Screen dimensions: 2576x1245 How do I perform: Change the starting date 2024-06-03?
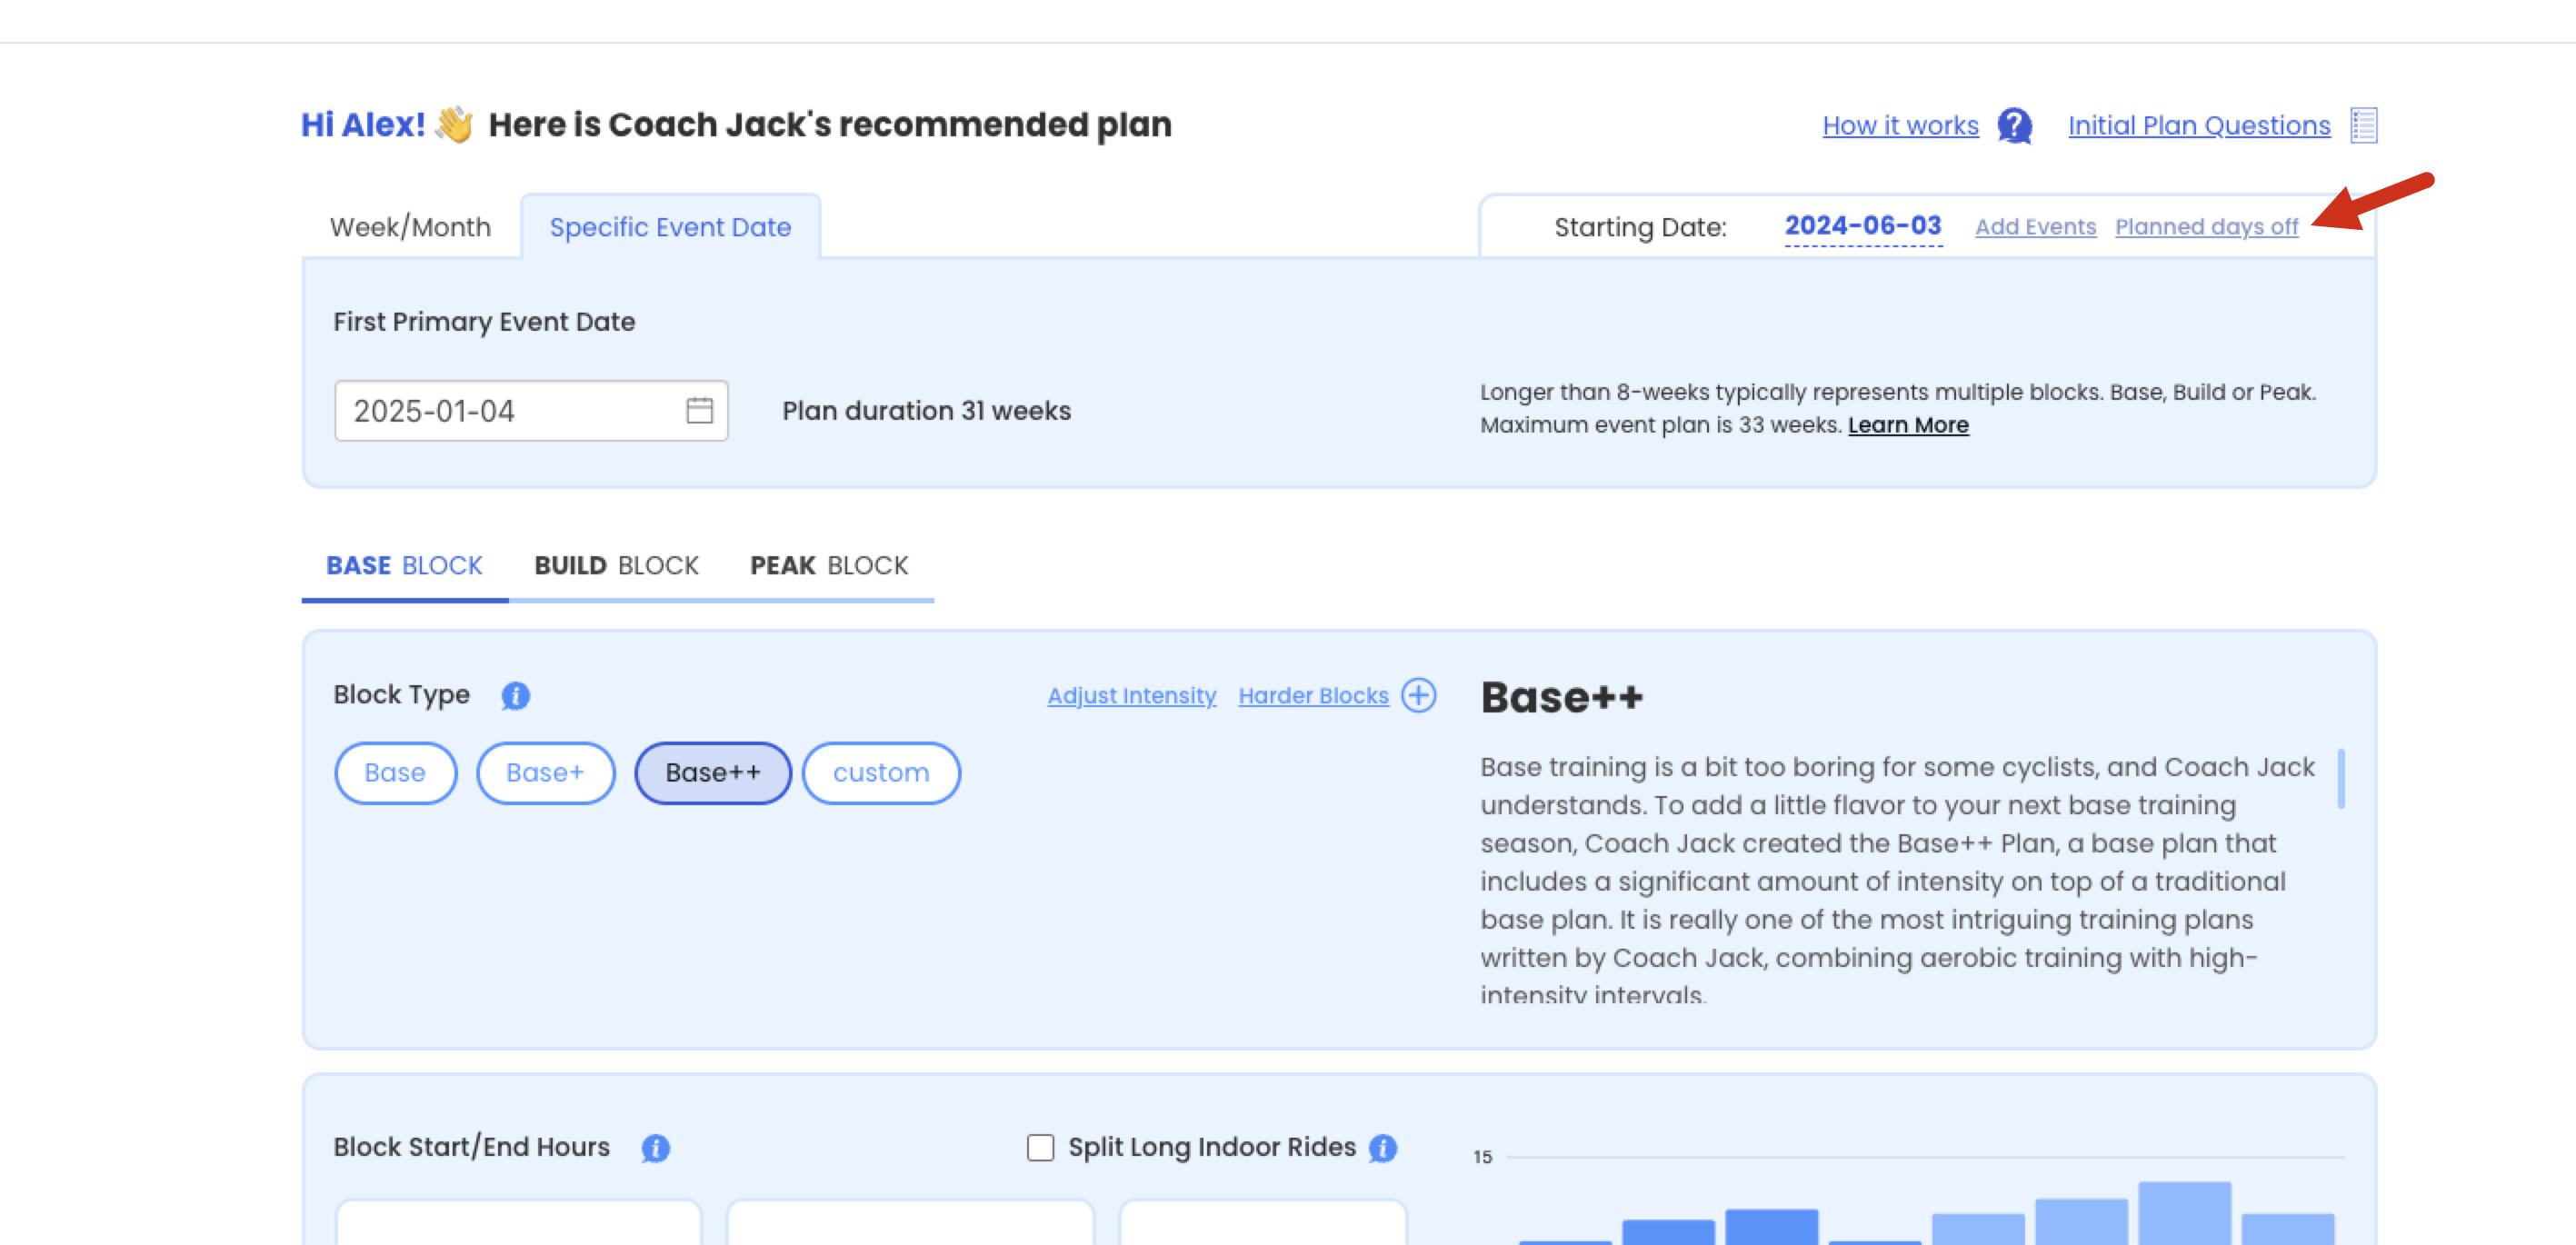pos(1863,226)
